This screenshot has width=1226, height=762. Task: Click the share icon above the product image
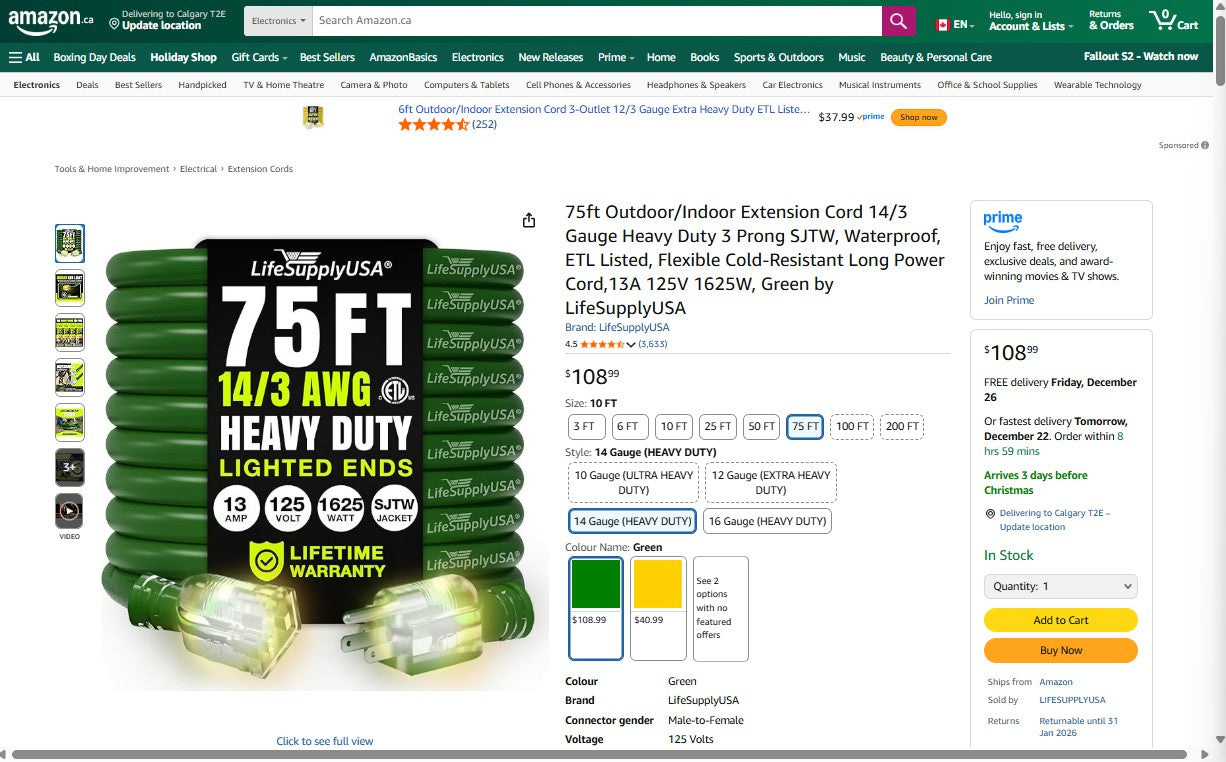coord(528,219)
